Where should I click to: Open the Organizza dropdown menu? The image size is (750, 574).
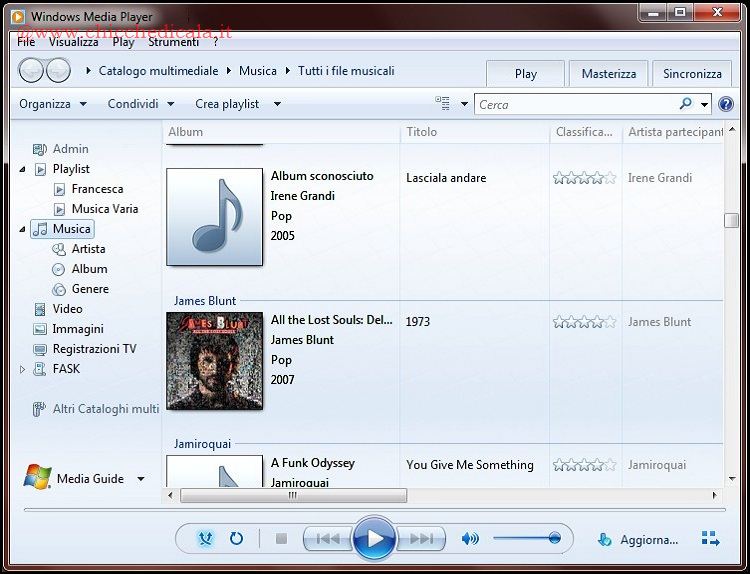pyautogui.click(x=53, y=104)
